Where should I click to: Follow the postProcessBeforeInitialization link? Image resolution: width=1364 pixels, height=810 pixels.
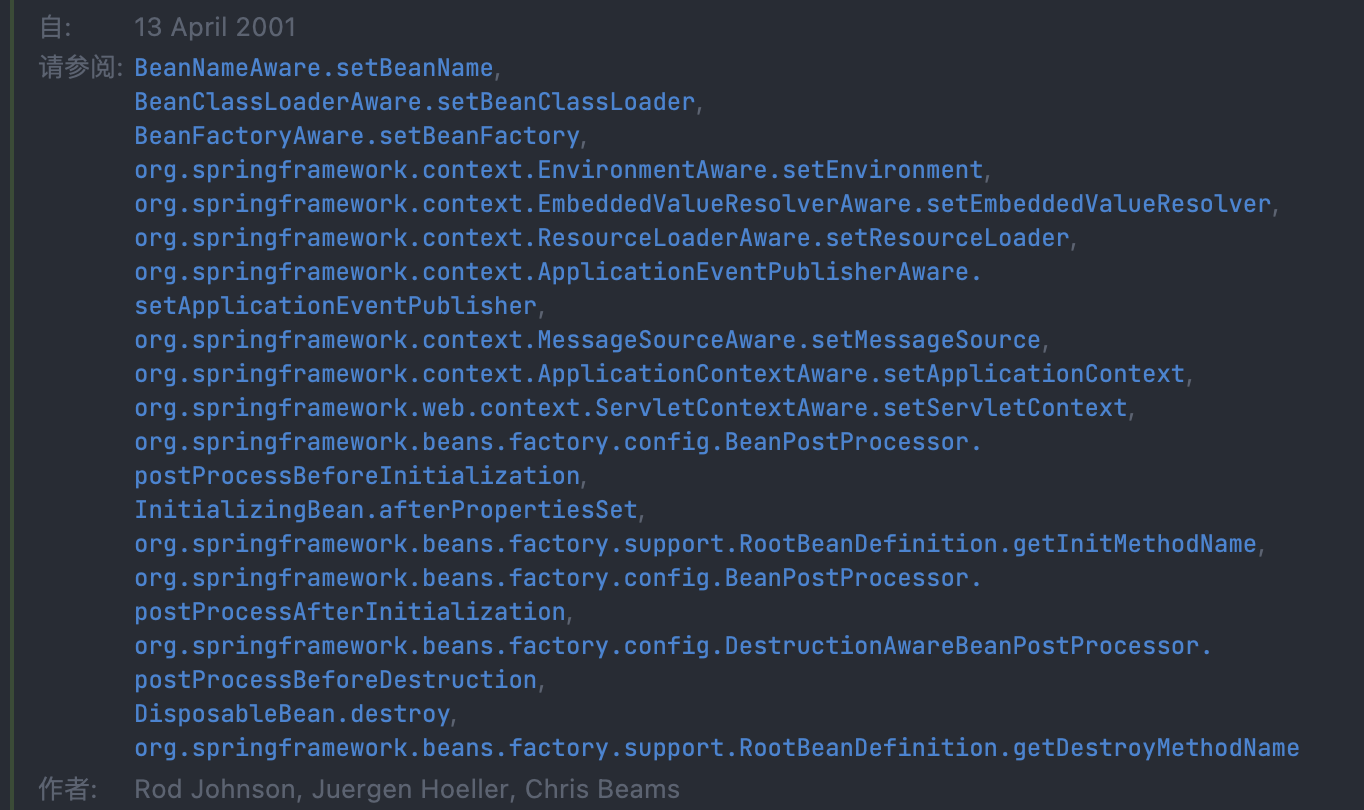(x=356, y=476)
